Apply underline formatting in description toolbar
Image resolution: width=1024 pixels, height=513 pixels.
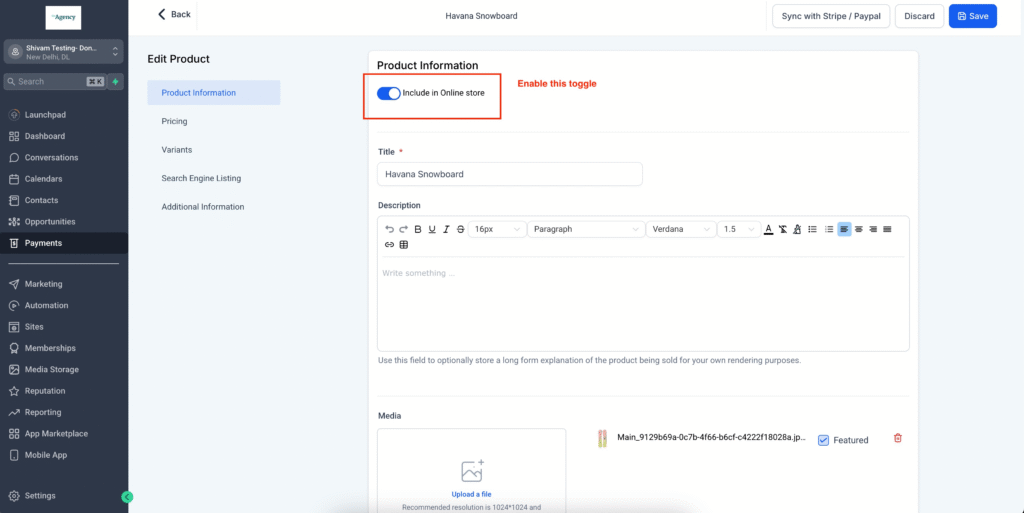pyautogui.click(x=432, y=229)
